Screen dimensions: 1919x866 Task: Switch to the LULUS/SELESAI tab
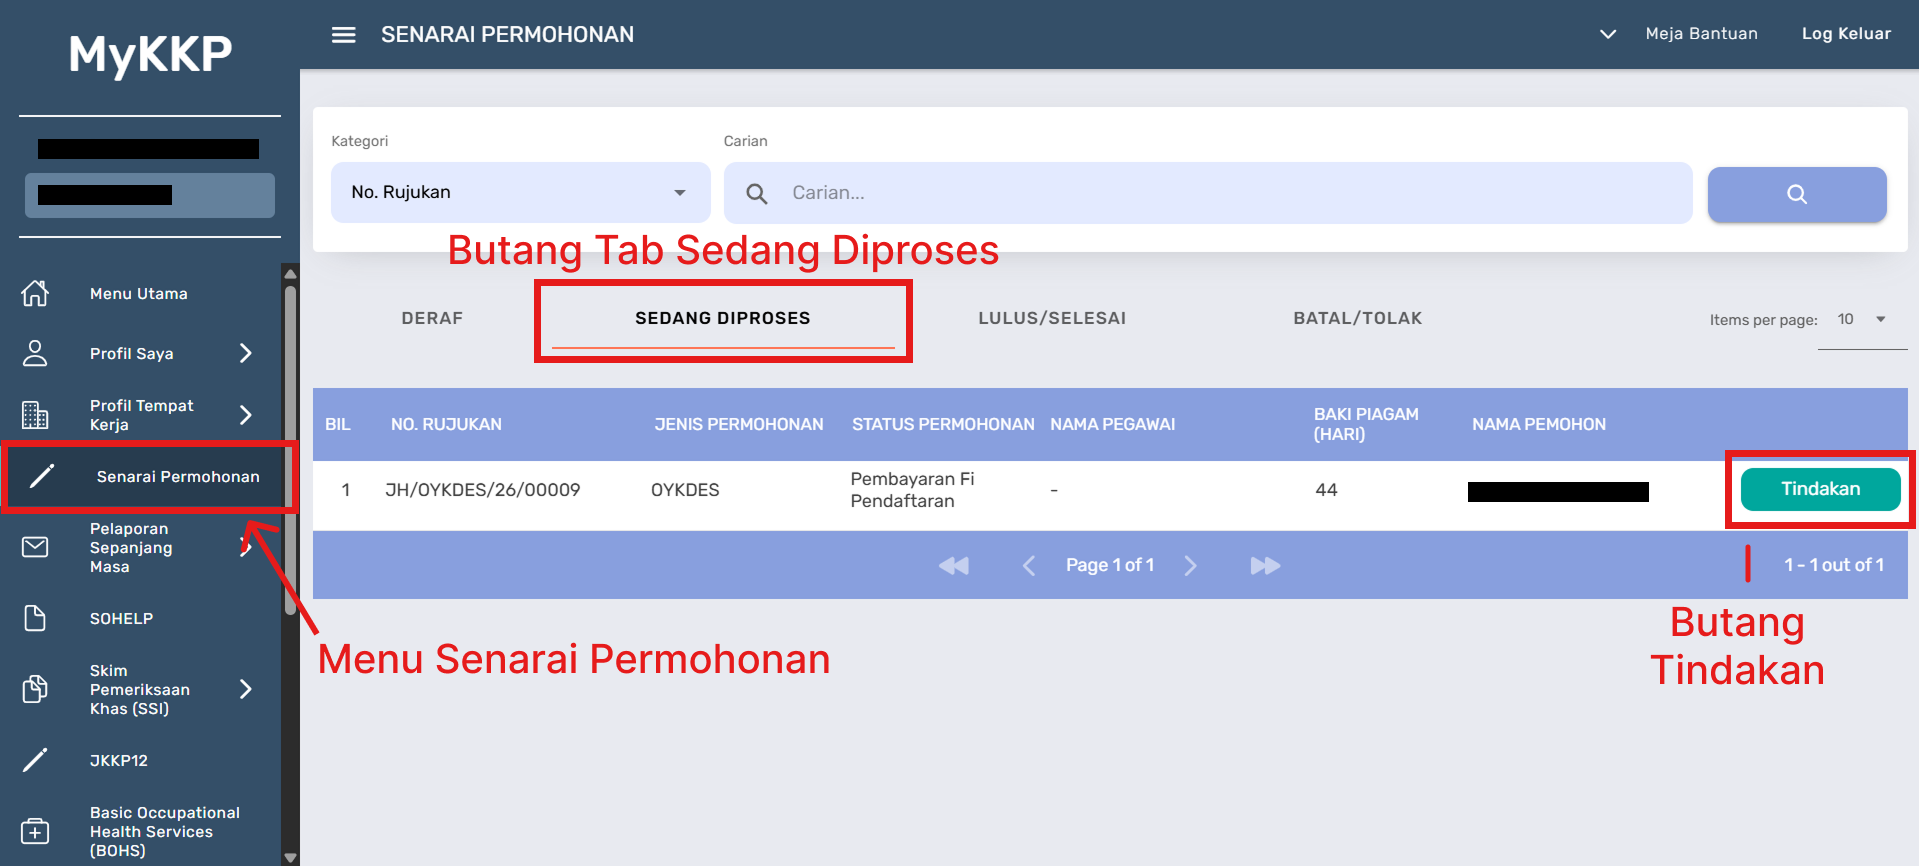click(1051, 318)
